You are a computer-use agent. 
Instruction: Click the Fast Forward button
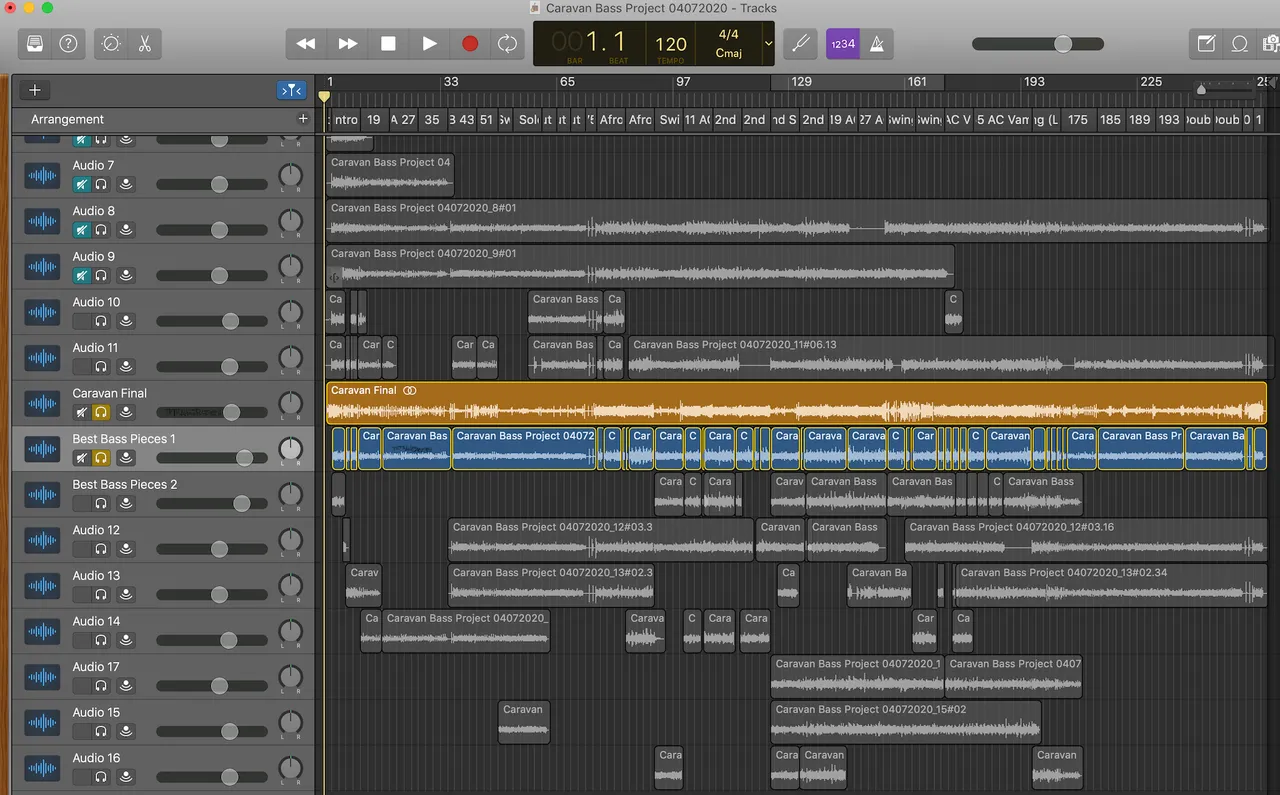[347, 44]
